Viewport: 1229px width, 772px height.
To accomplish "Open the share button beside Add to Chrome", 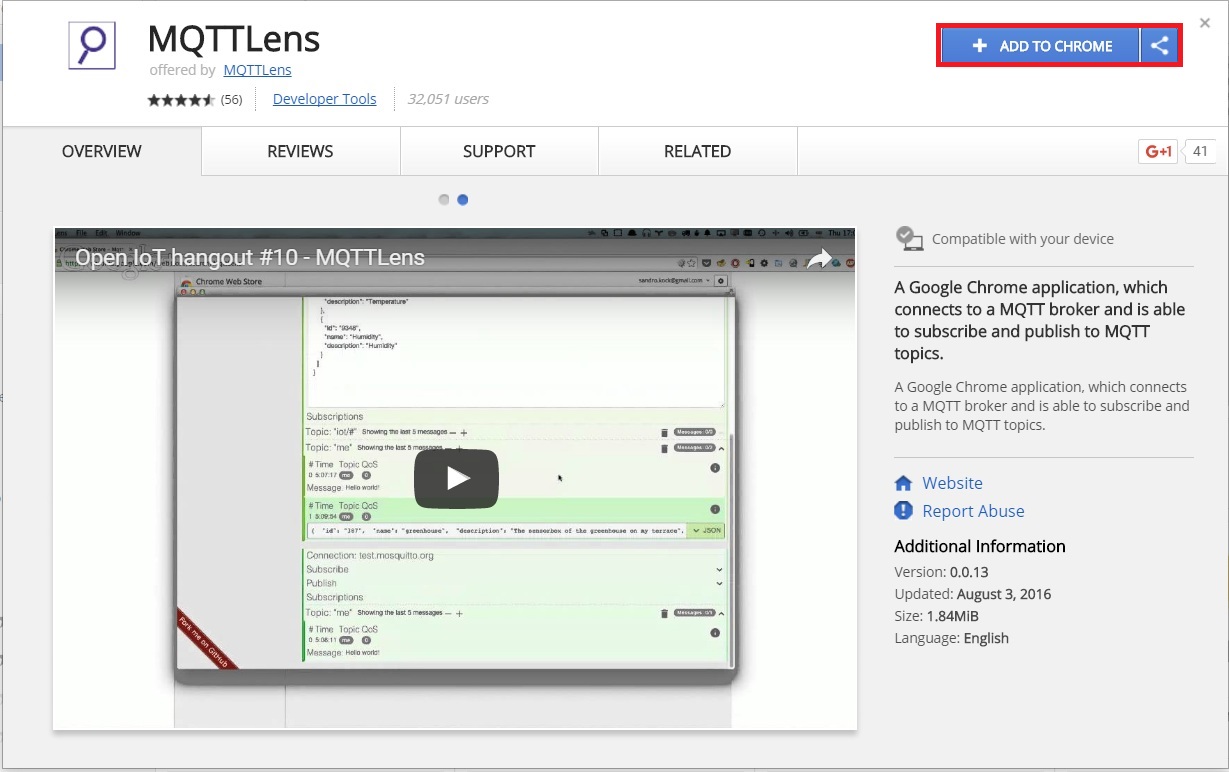I will pos(1160,46).
